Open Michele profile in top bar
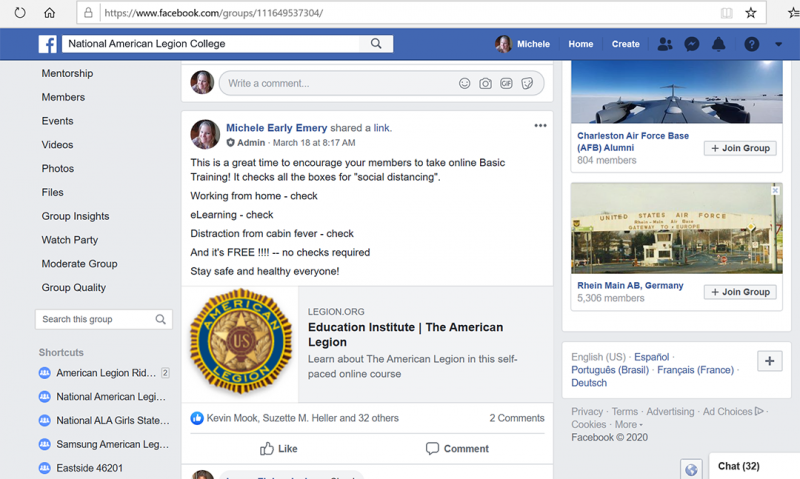The height and width of the screenshot is (479, 800). 522,44
